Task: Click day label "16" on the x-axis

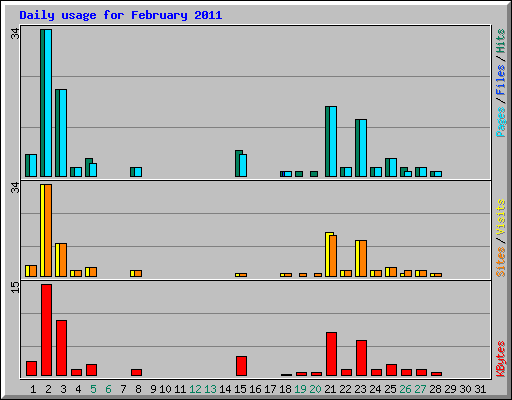Action: (x=255, y=389)
